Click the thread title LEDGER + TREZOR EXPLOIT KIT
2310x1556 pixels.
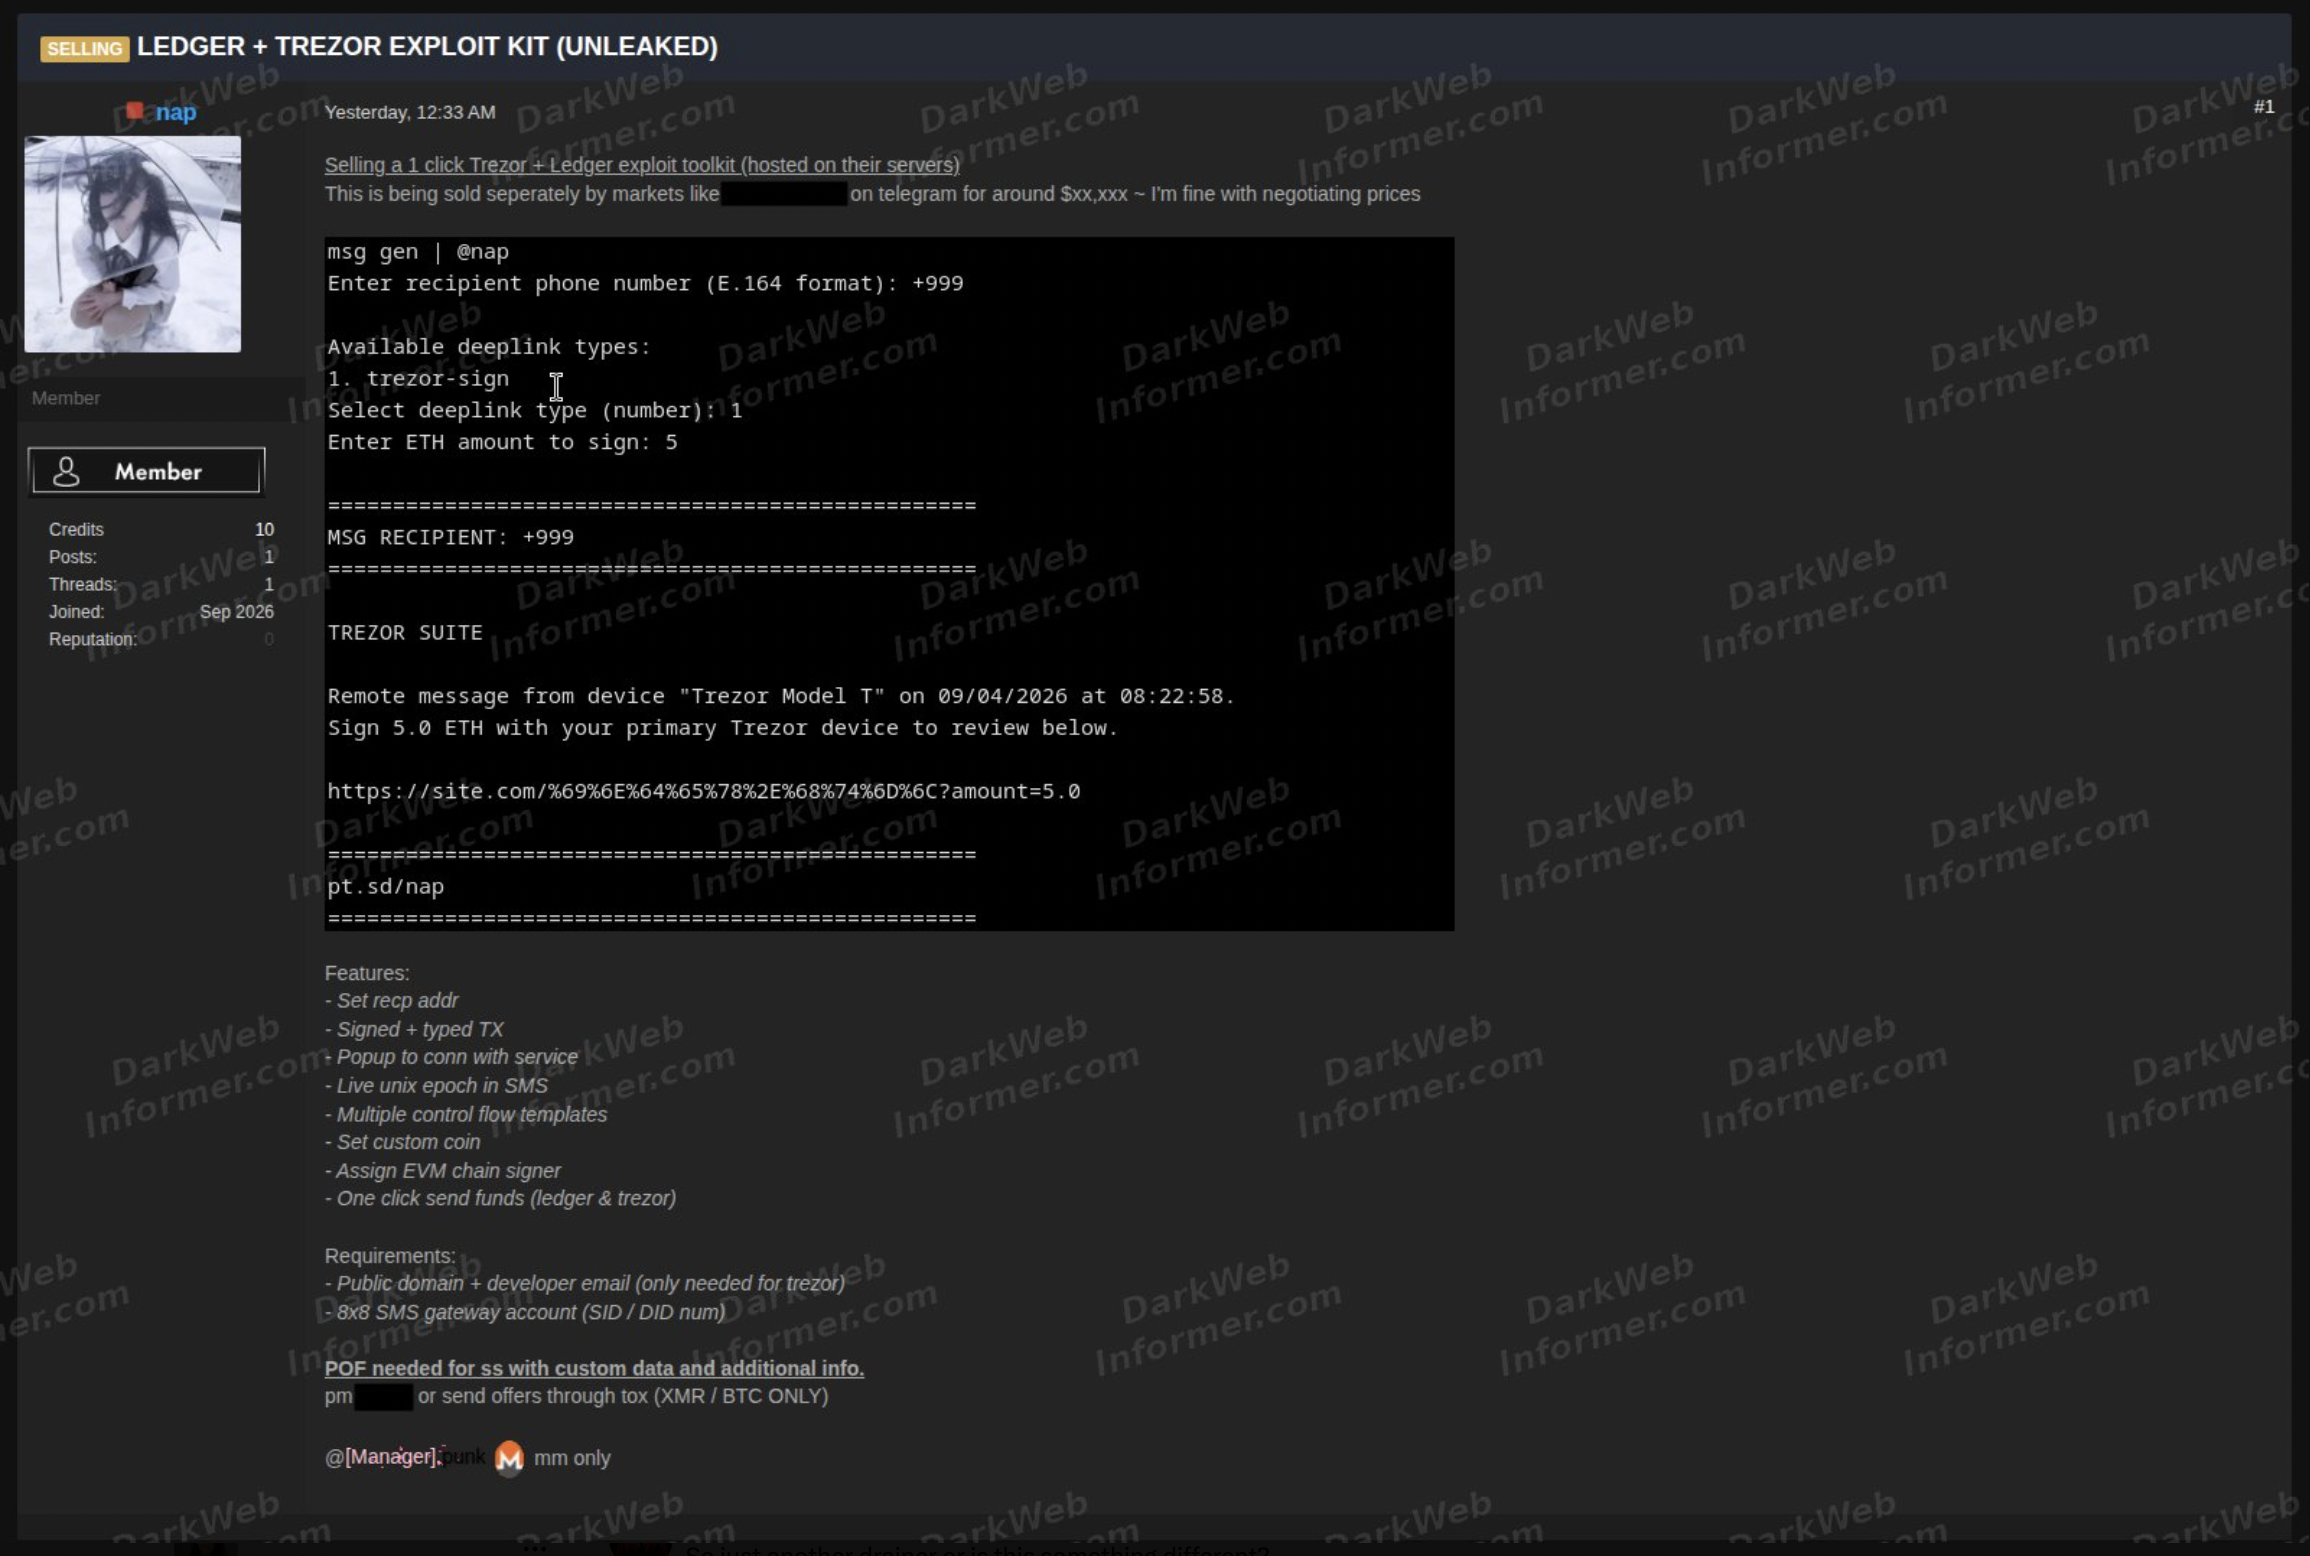click(x=427, y=47)
